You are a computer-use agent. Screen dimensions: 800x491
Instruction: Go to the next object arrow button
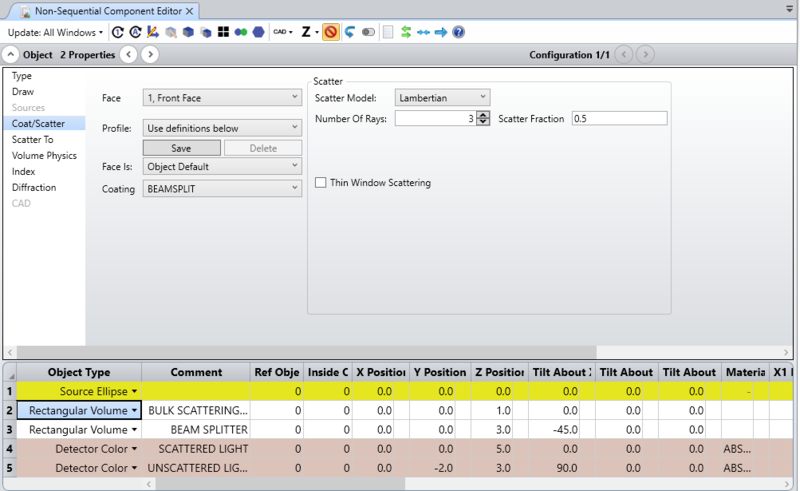152,54
